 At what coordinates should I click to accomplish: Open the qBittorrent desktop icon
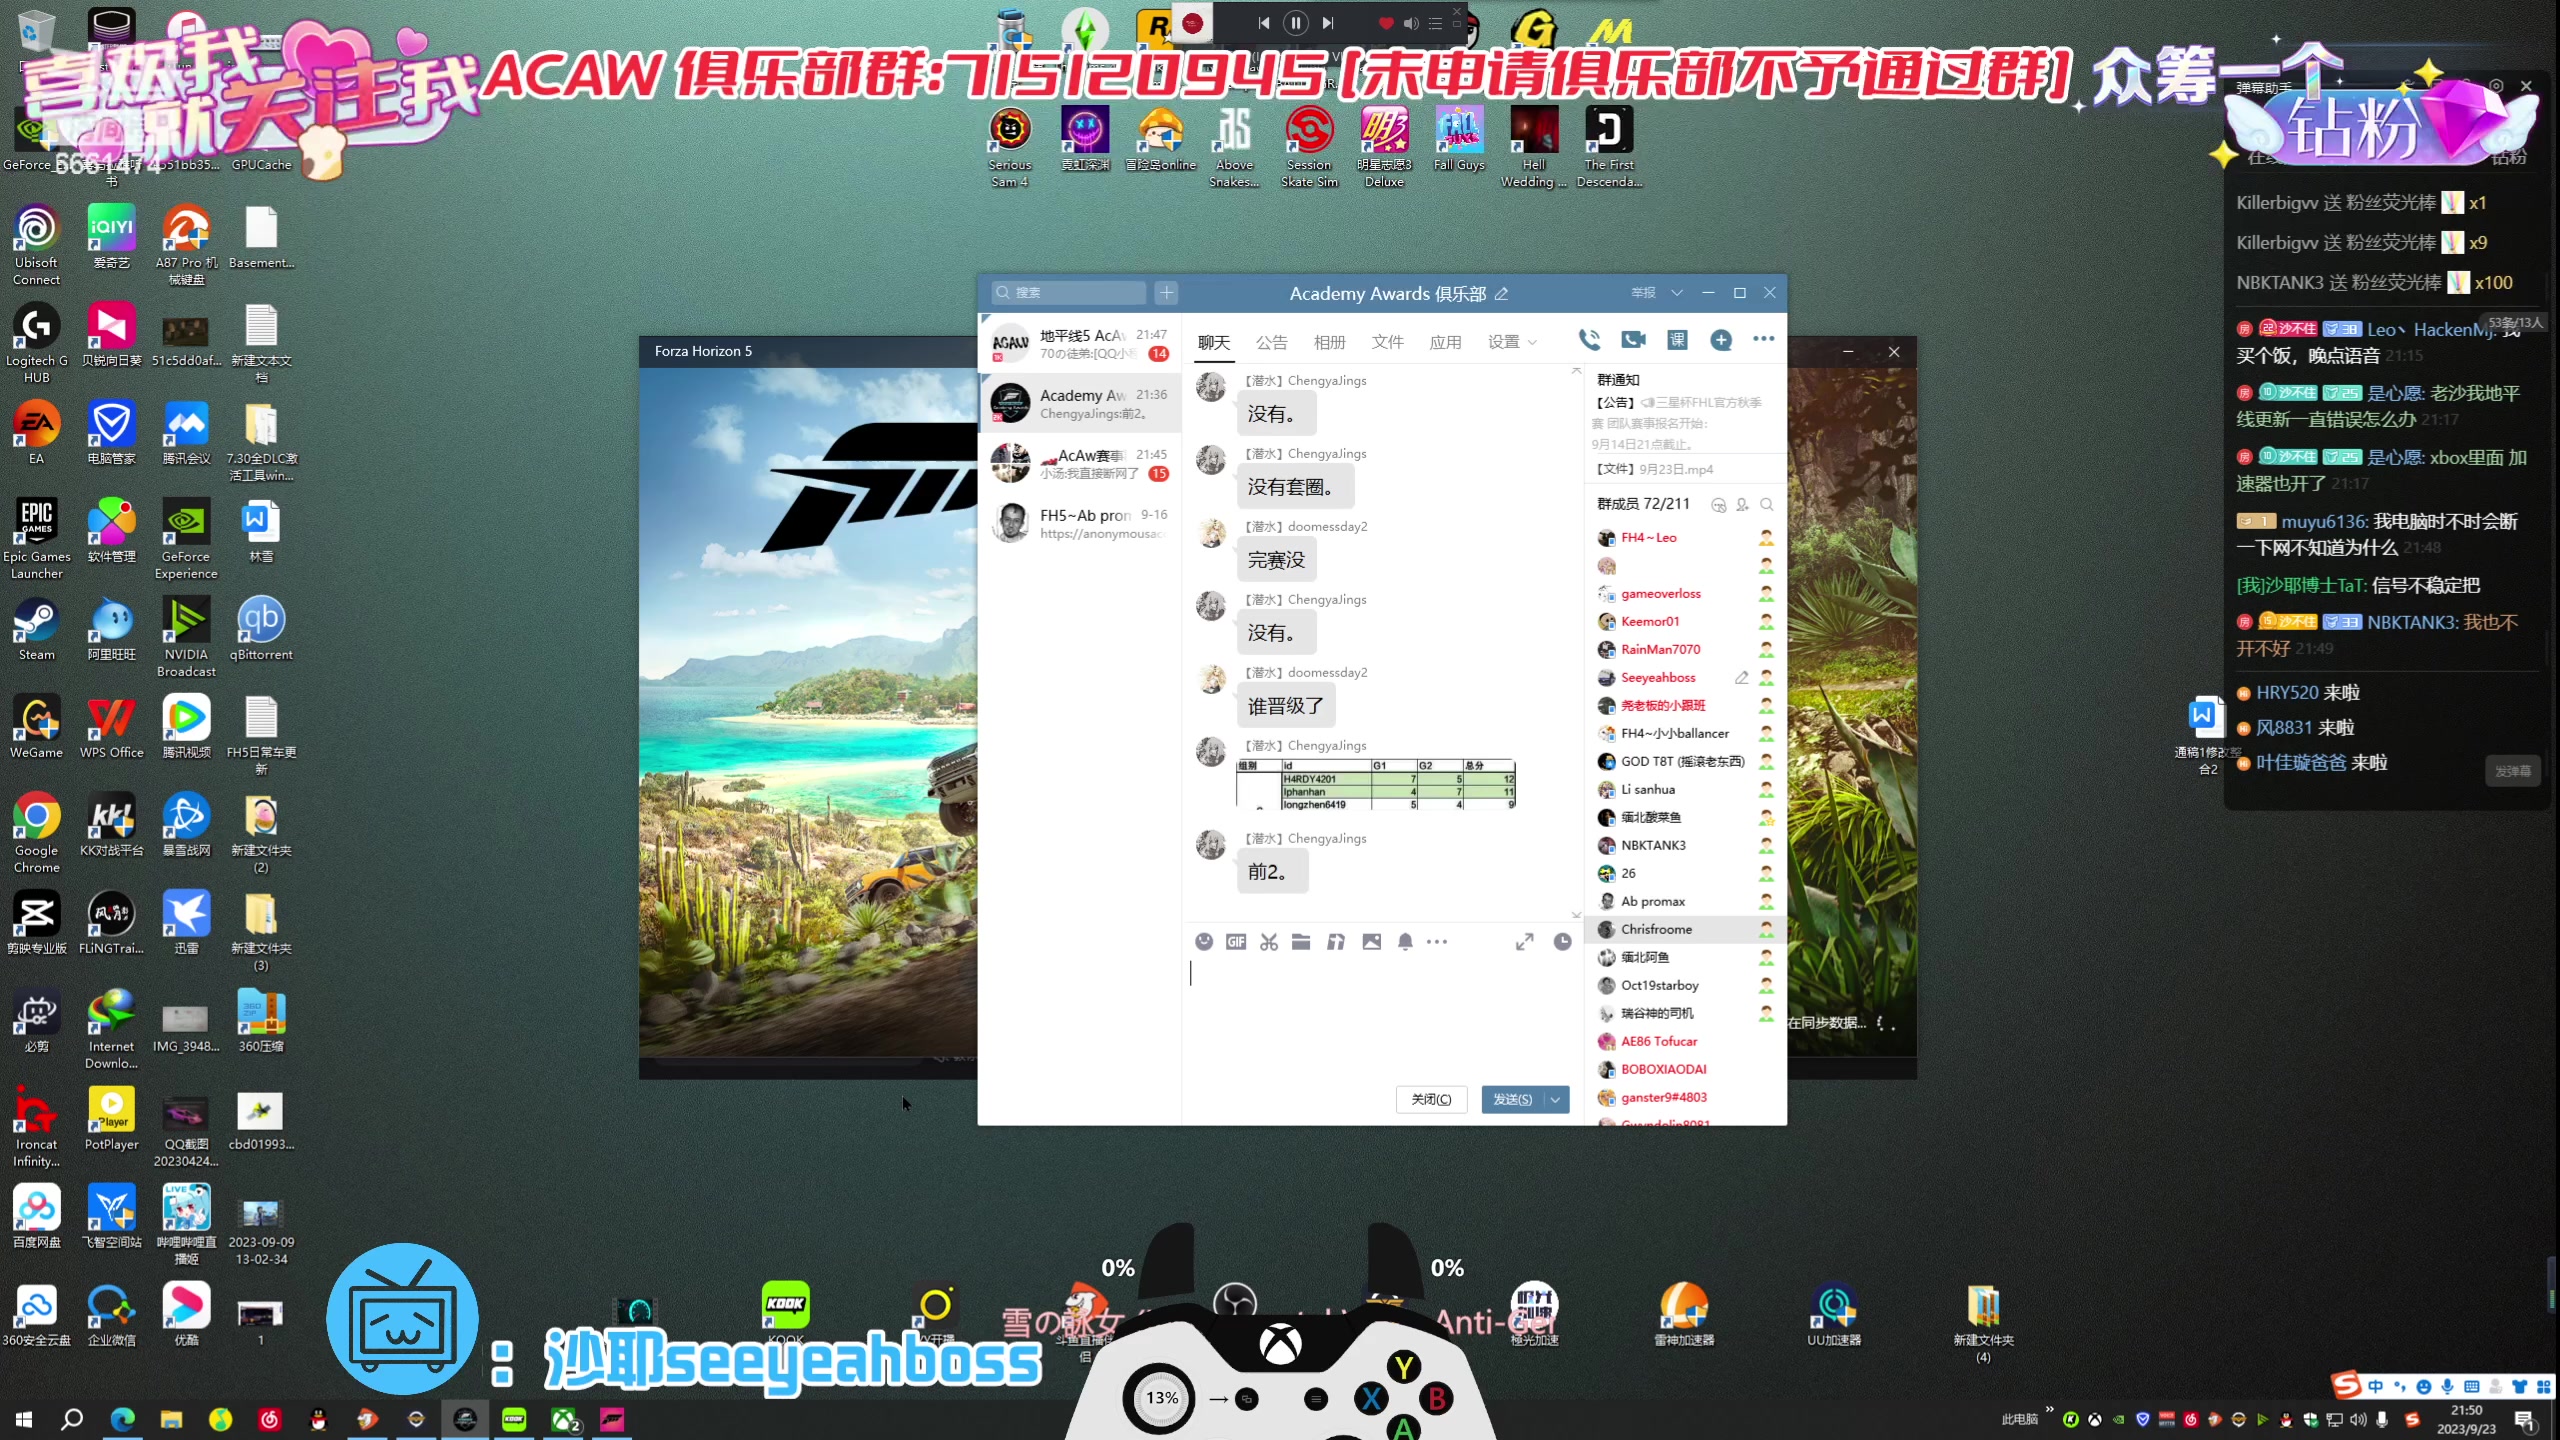[x=261, y=630]
